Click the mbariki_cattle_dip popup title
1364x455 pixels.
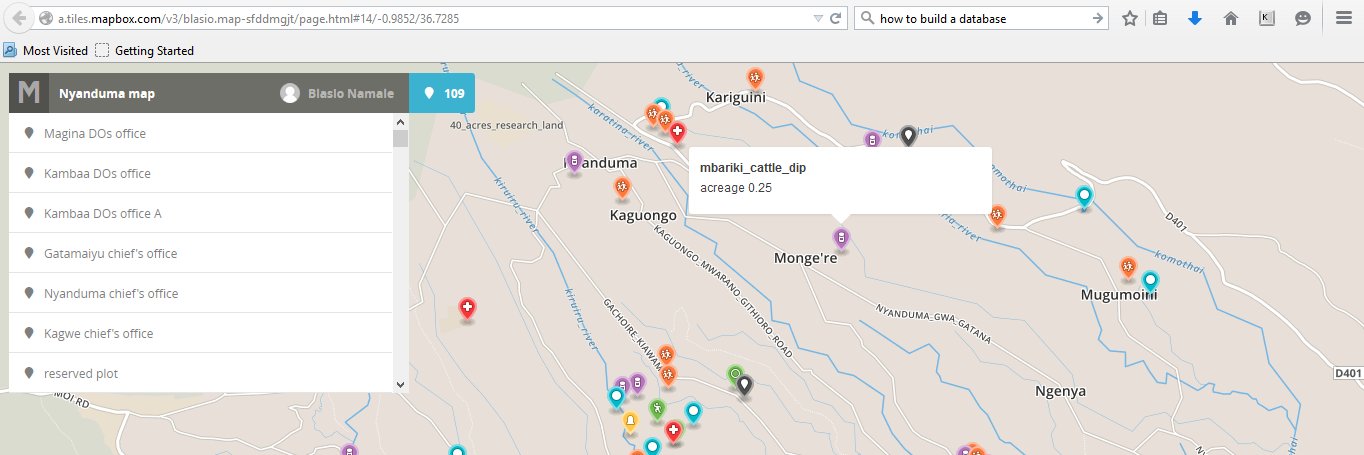click(x=753, y=168)
